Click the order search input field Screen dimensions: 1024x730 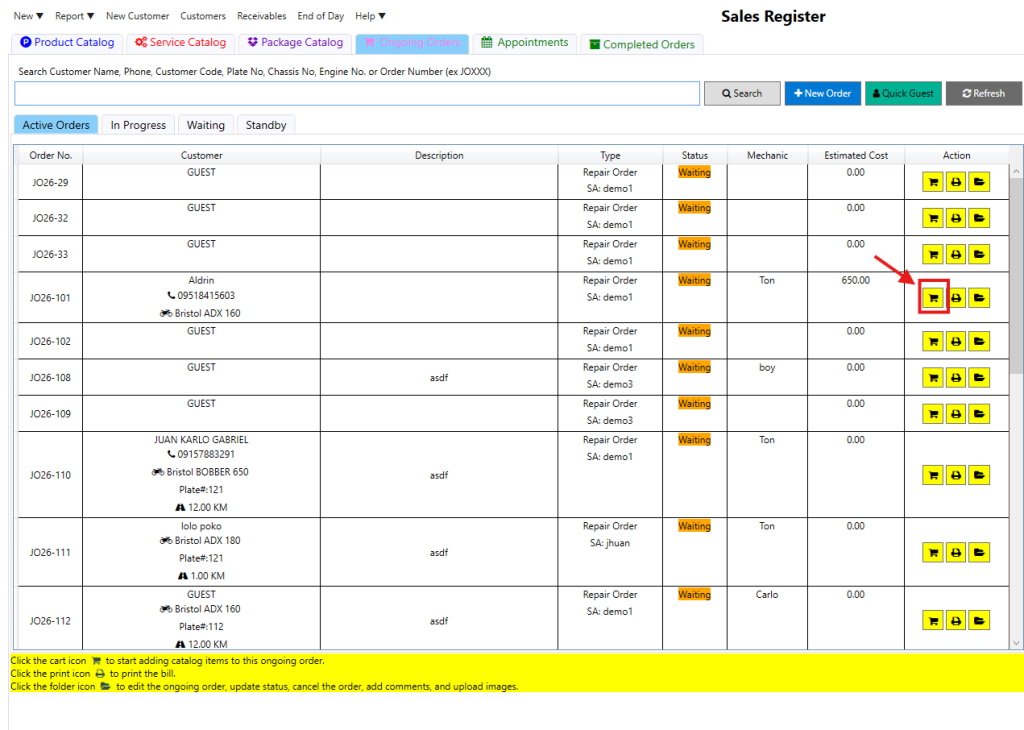pos(356,93)
